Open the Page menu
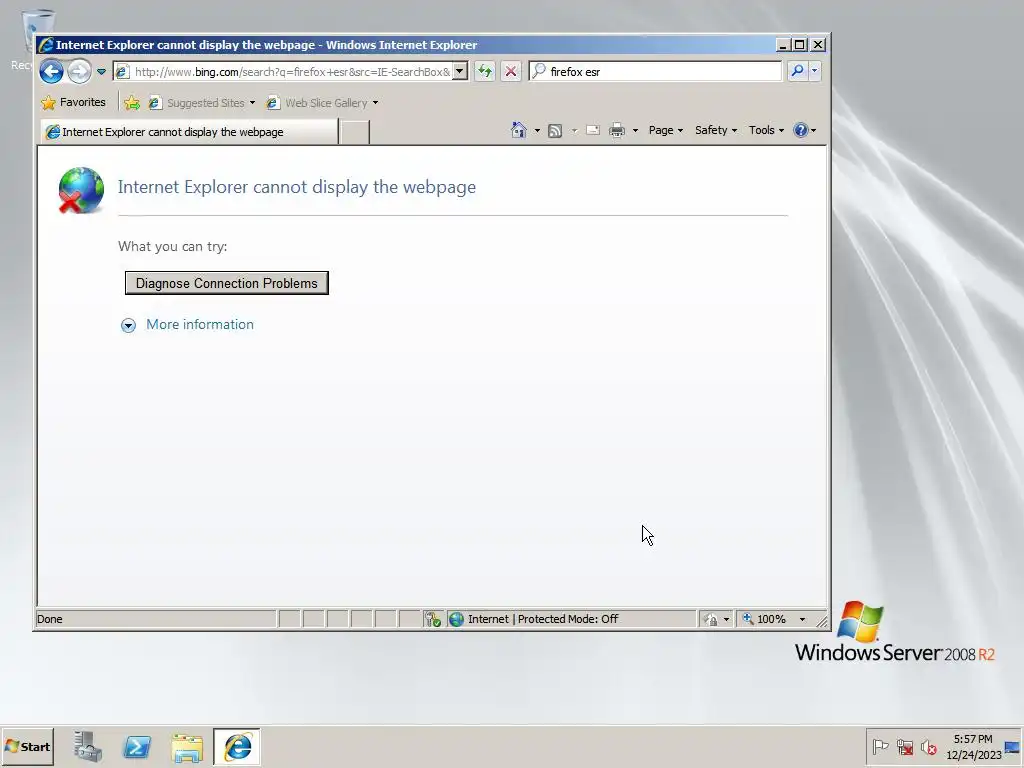The width and height of the screenshot is (1024, 768). click(x=665, y=130)
